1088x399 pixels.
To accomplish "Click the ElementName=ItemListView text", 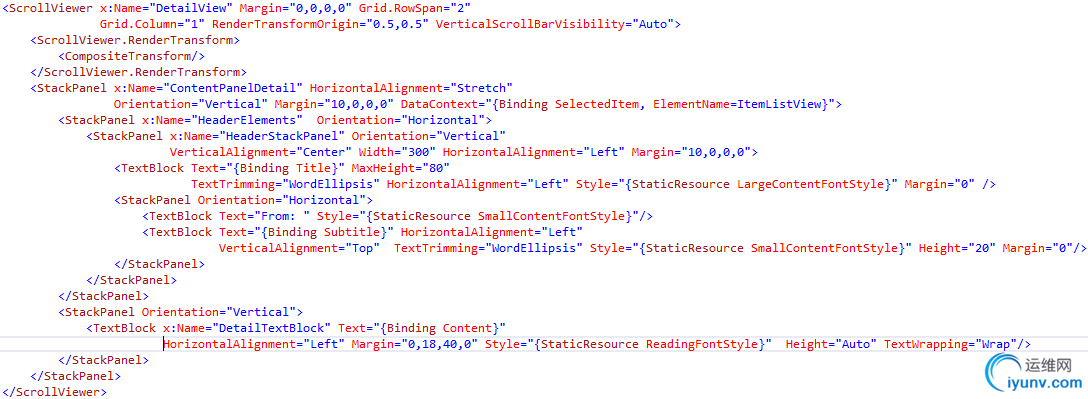I will pos(737,104).
